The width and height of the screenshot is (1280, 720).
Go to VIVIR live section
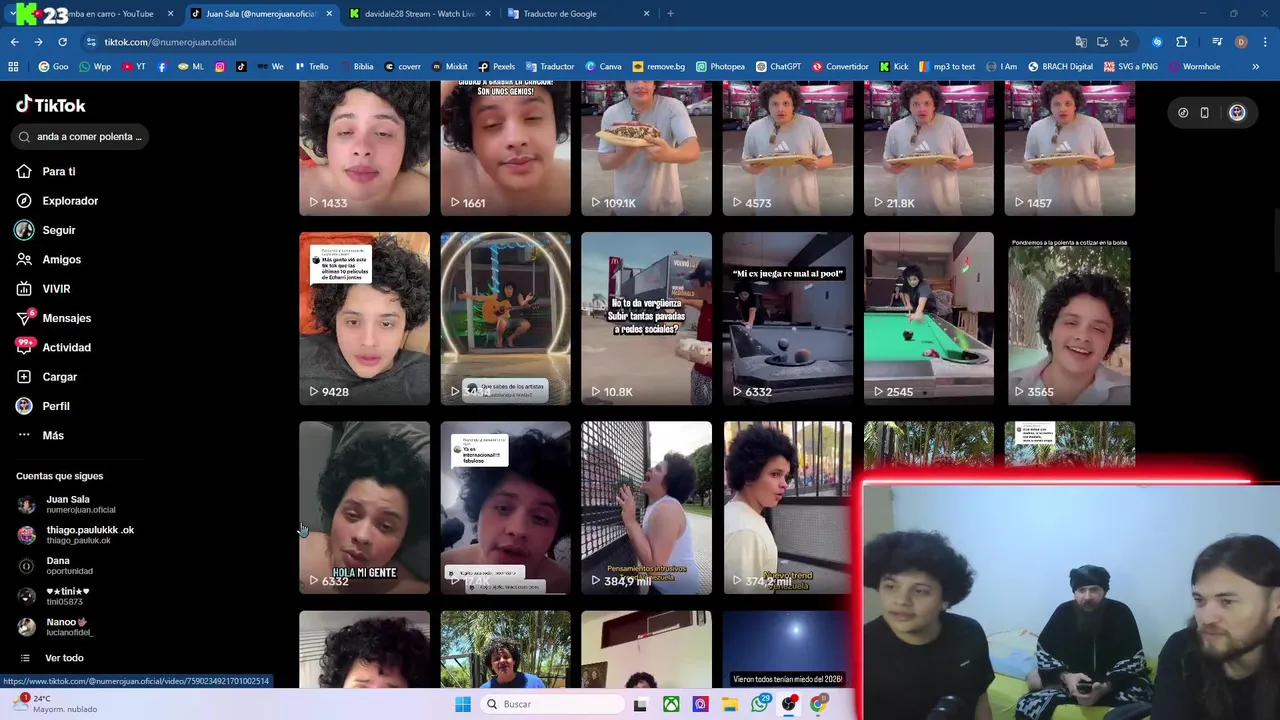coord(44,289)
